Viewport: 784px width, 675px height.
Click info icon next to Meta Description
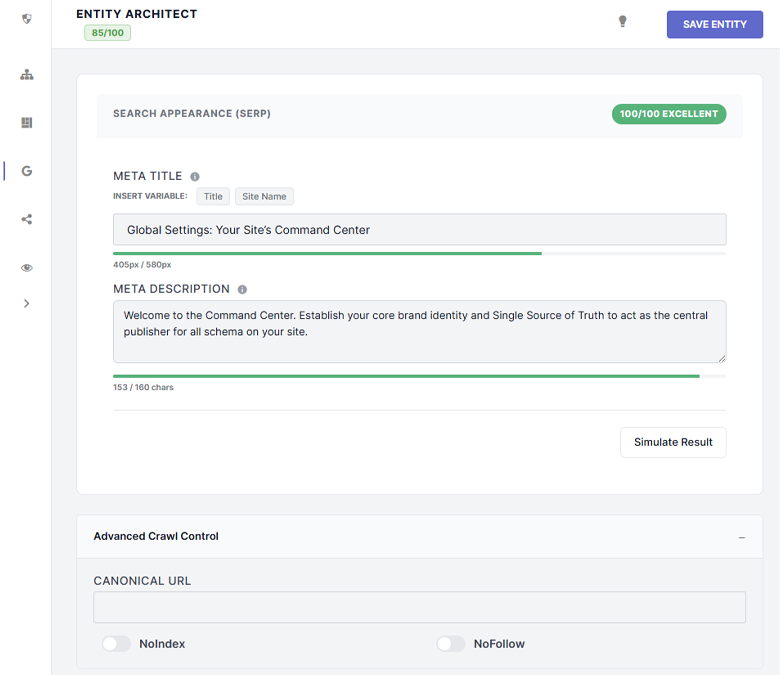click(x=242, y=290)
